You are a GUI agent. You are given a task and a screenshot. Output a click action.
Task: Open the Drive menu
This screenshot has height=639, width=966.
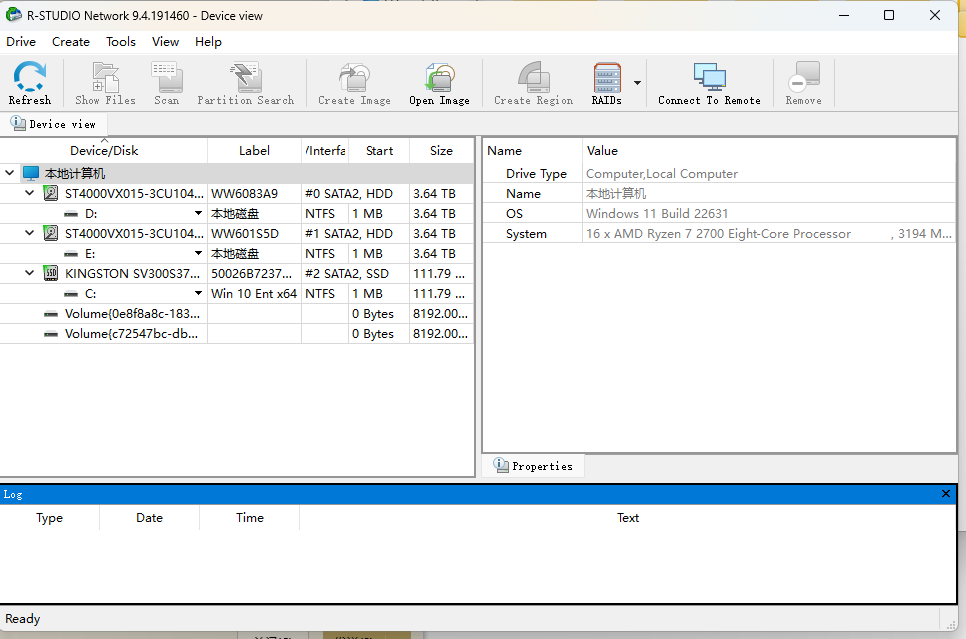21,41
